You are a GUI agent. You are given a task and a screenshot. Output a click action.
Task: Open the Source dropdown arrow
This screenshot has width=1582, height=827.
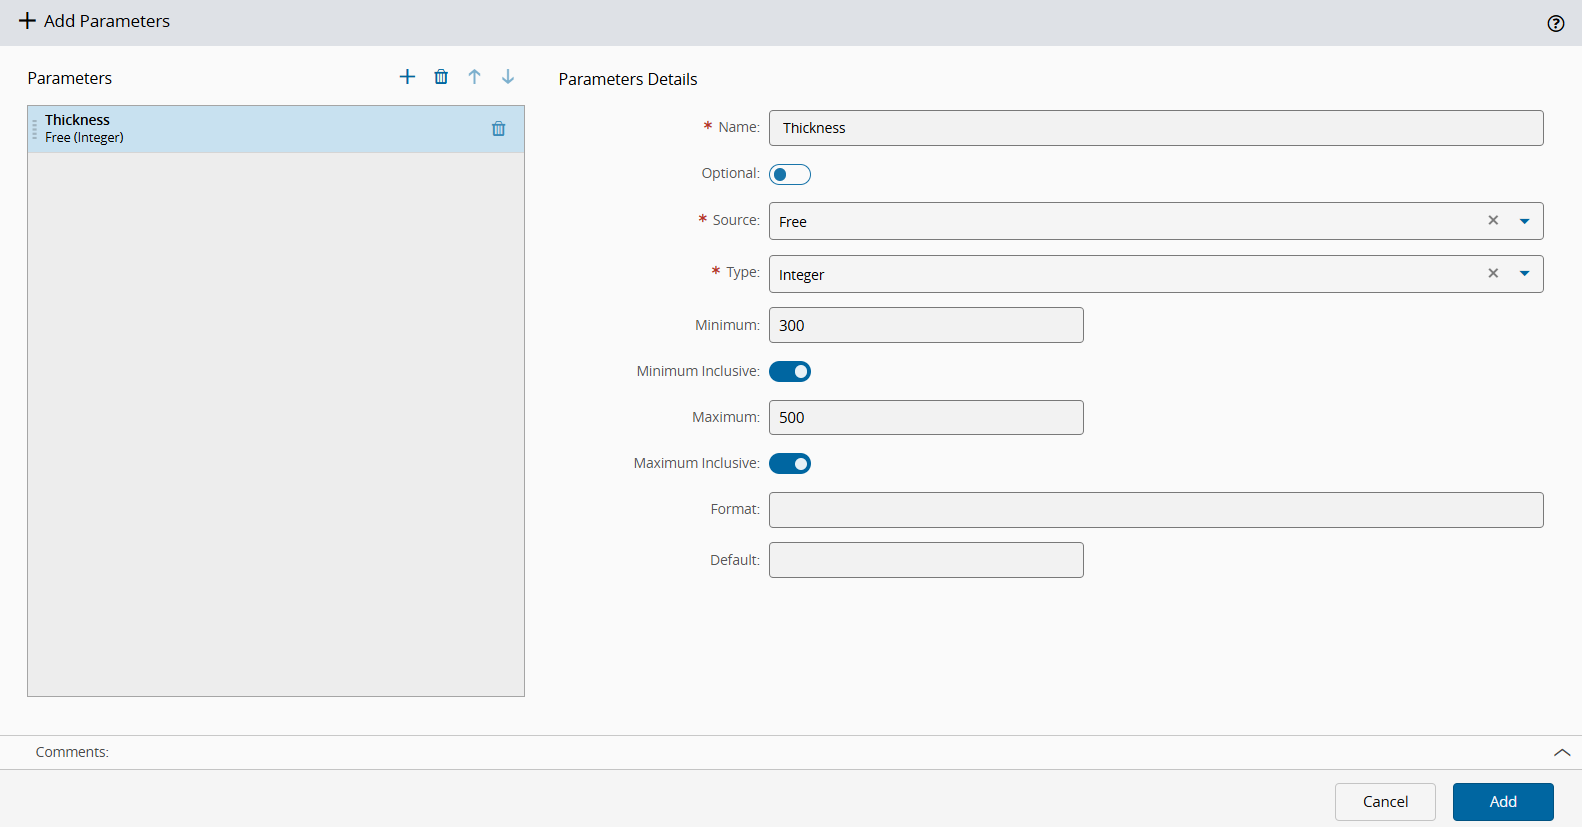click(x=1525, y=221)
